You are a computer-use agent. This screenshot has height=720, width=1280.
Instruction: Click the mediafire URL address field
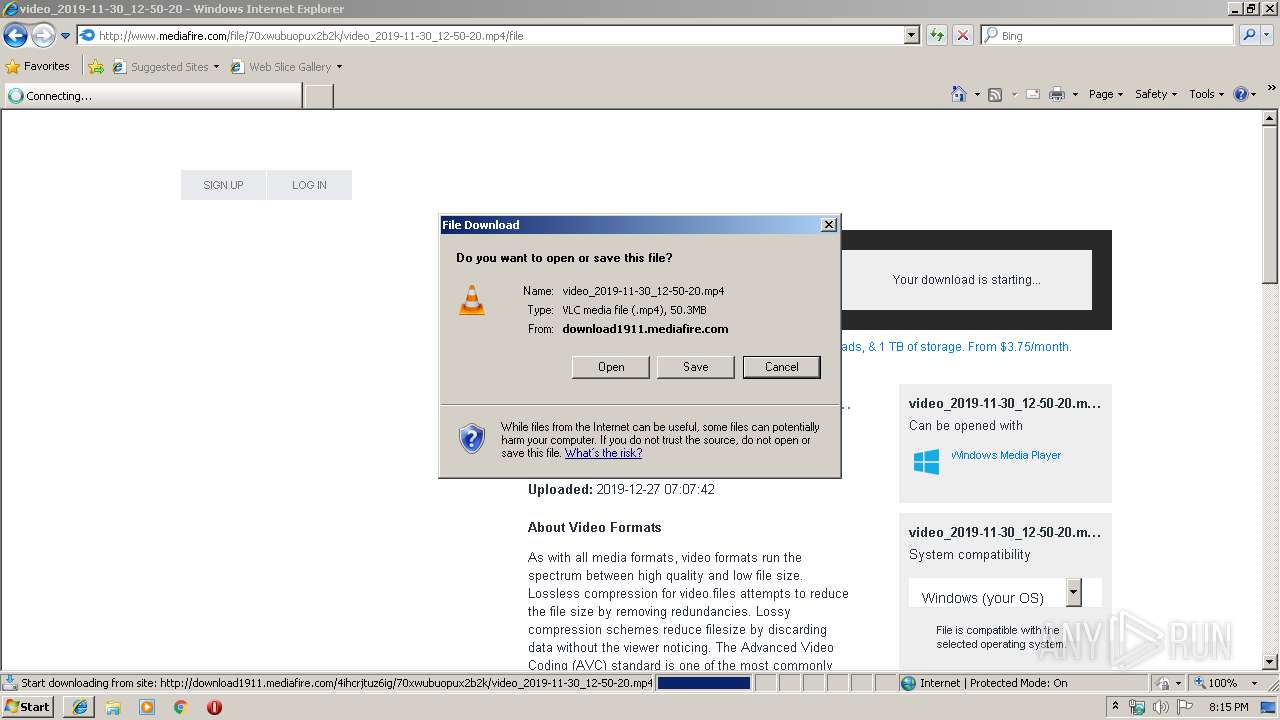[x=490, y=35]
